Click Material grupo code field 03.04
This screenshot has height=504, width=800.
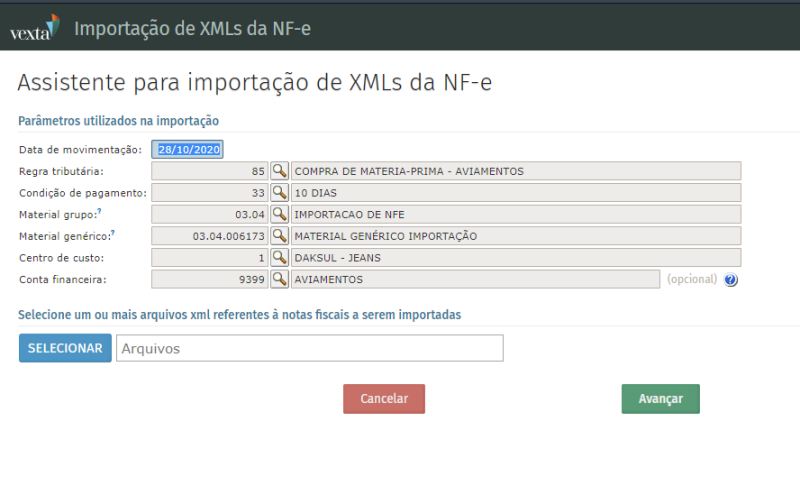pos(210,214)
